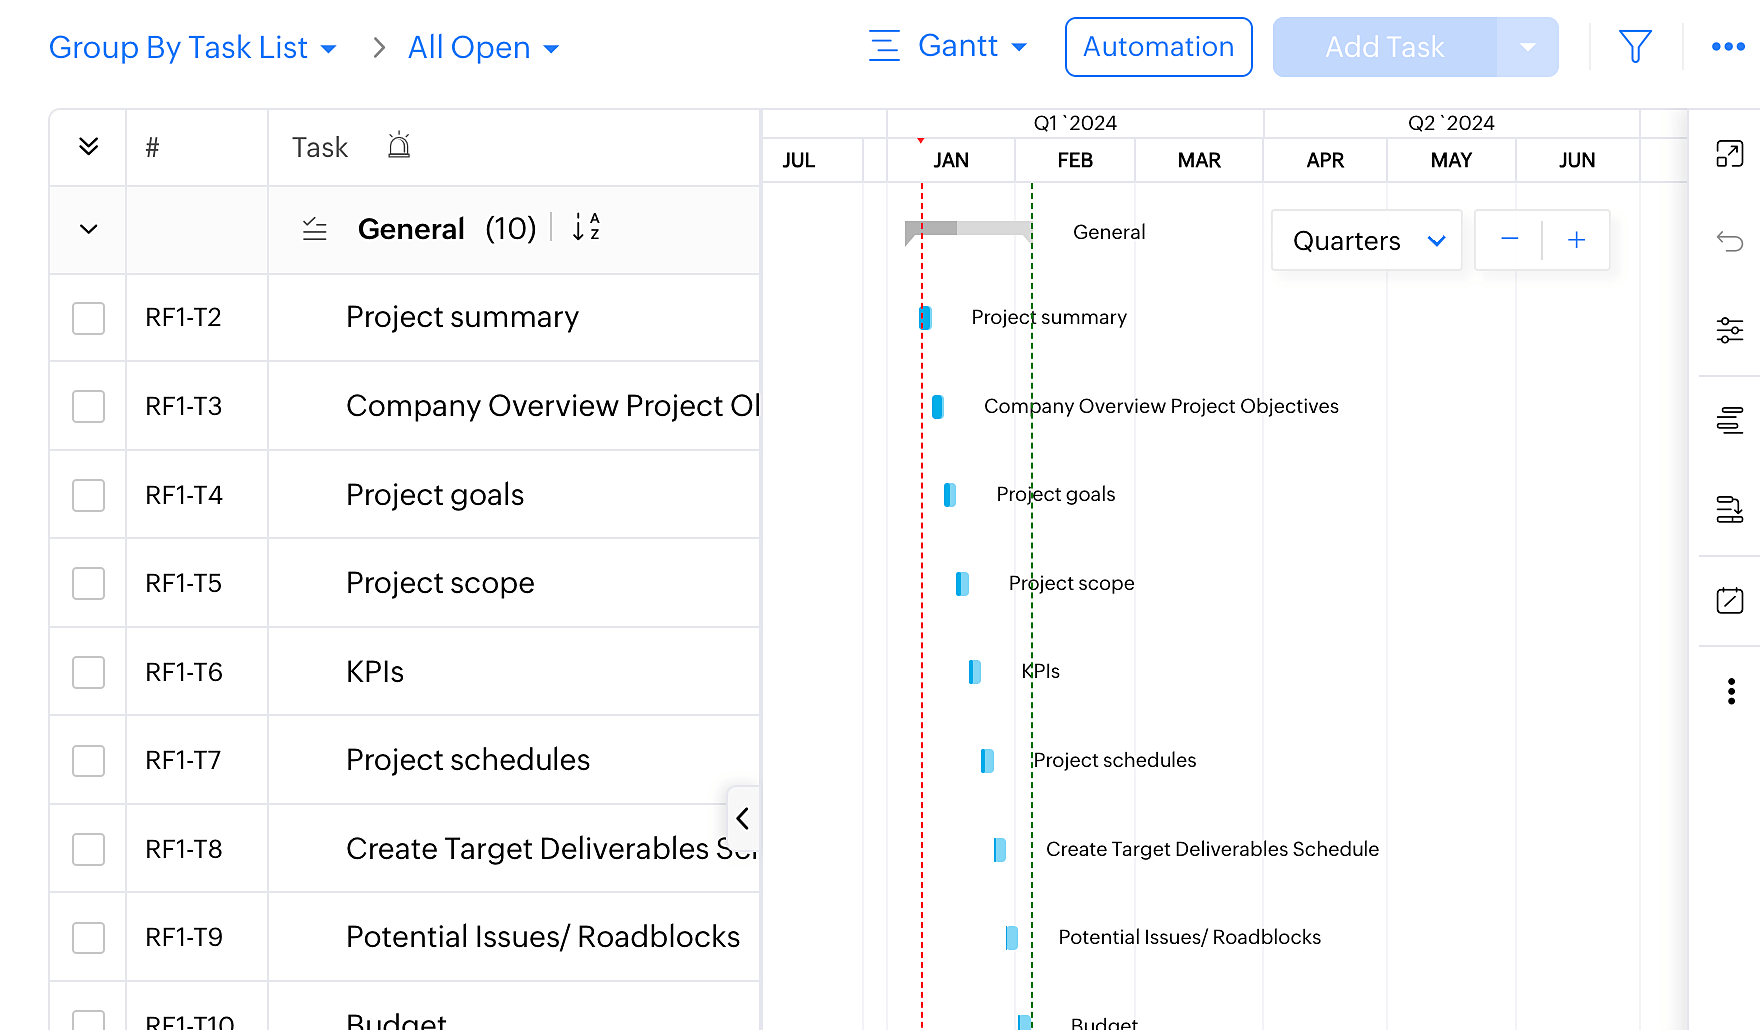
Task: Open the Quarters timescale dropdown
Action: pyautogui.click(x=1366, y=241)
